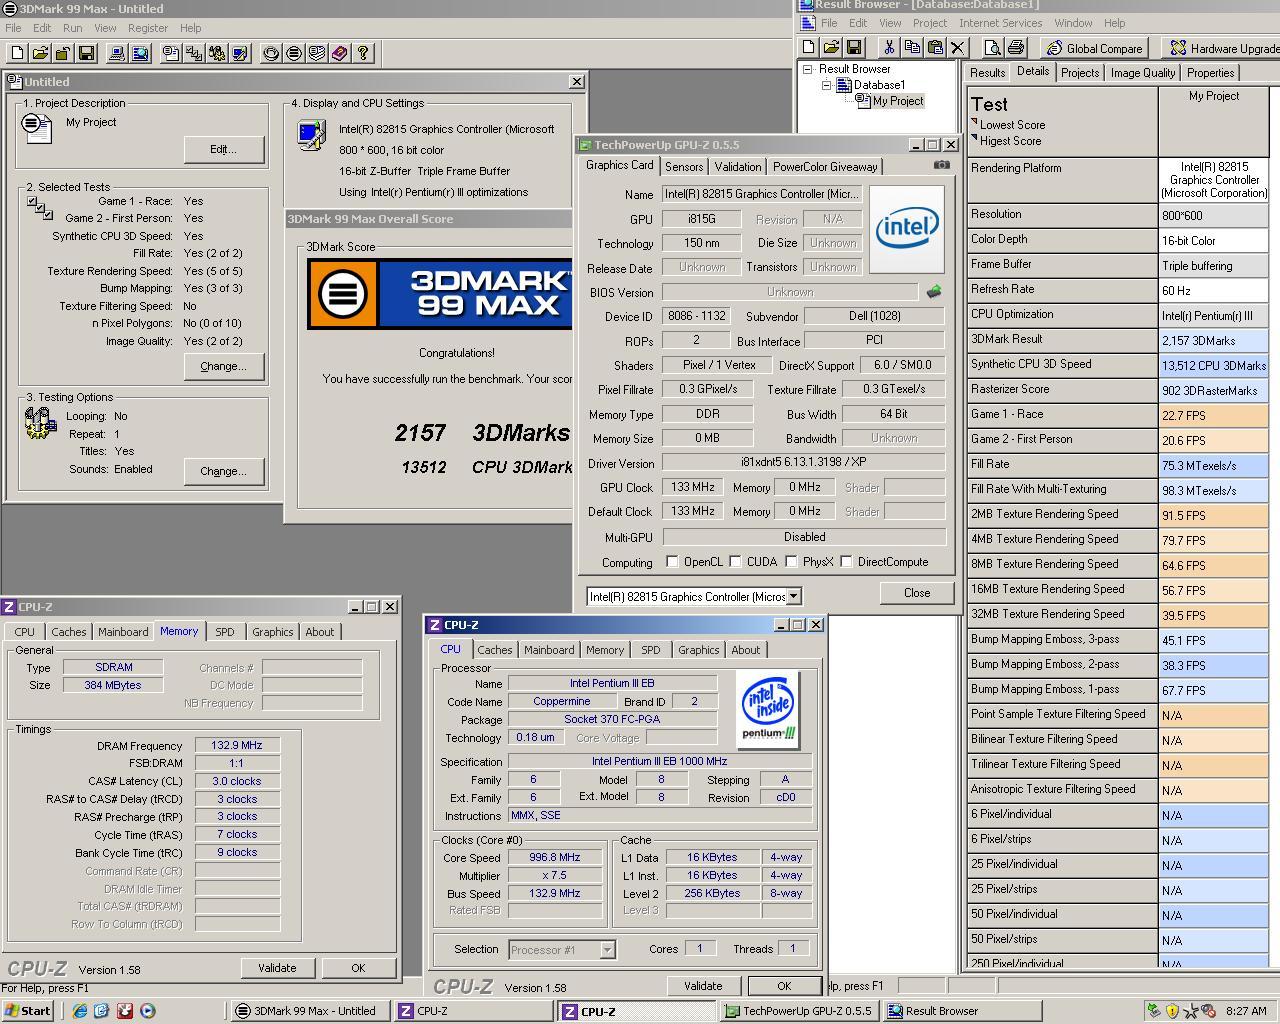The width and height of the screenshot is (1280, 1024).
Task: Click Fill Rate value 75.3 MTexels/s
Action: click(1213, 466)
